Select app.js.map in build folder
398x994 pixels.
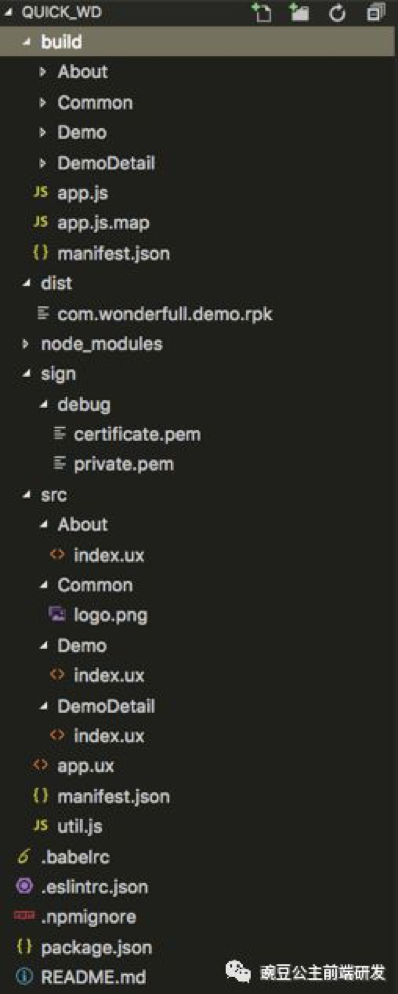tap(199, 223)
